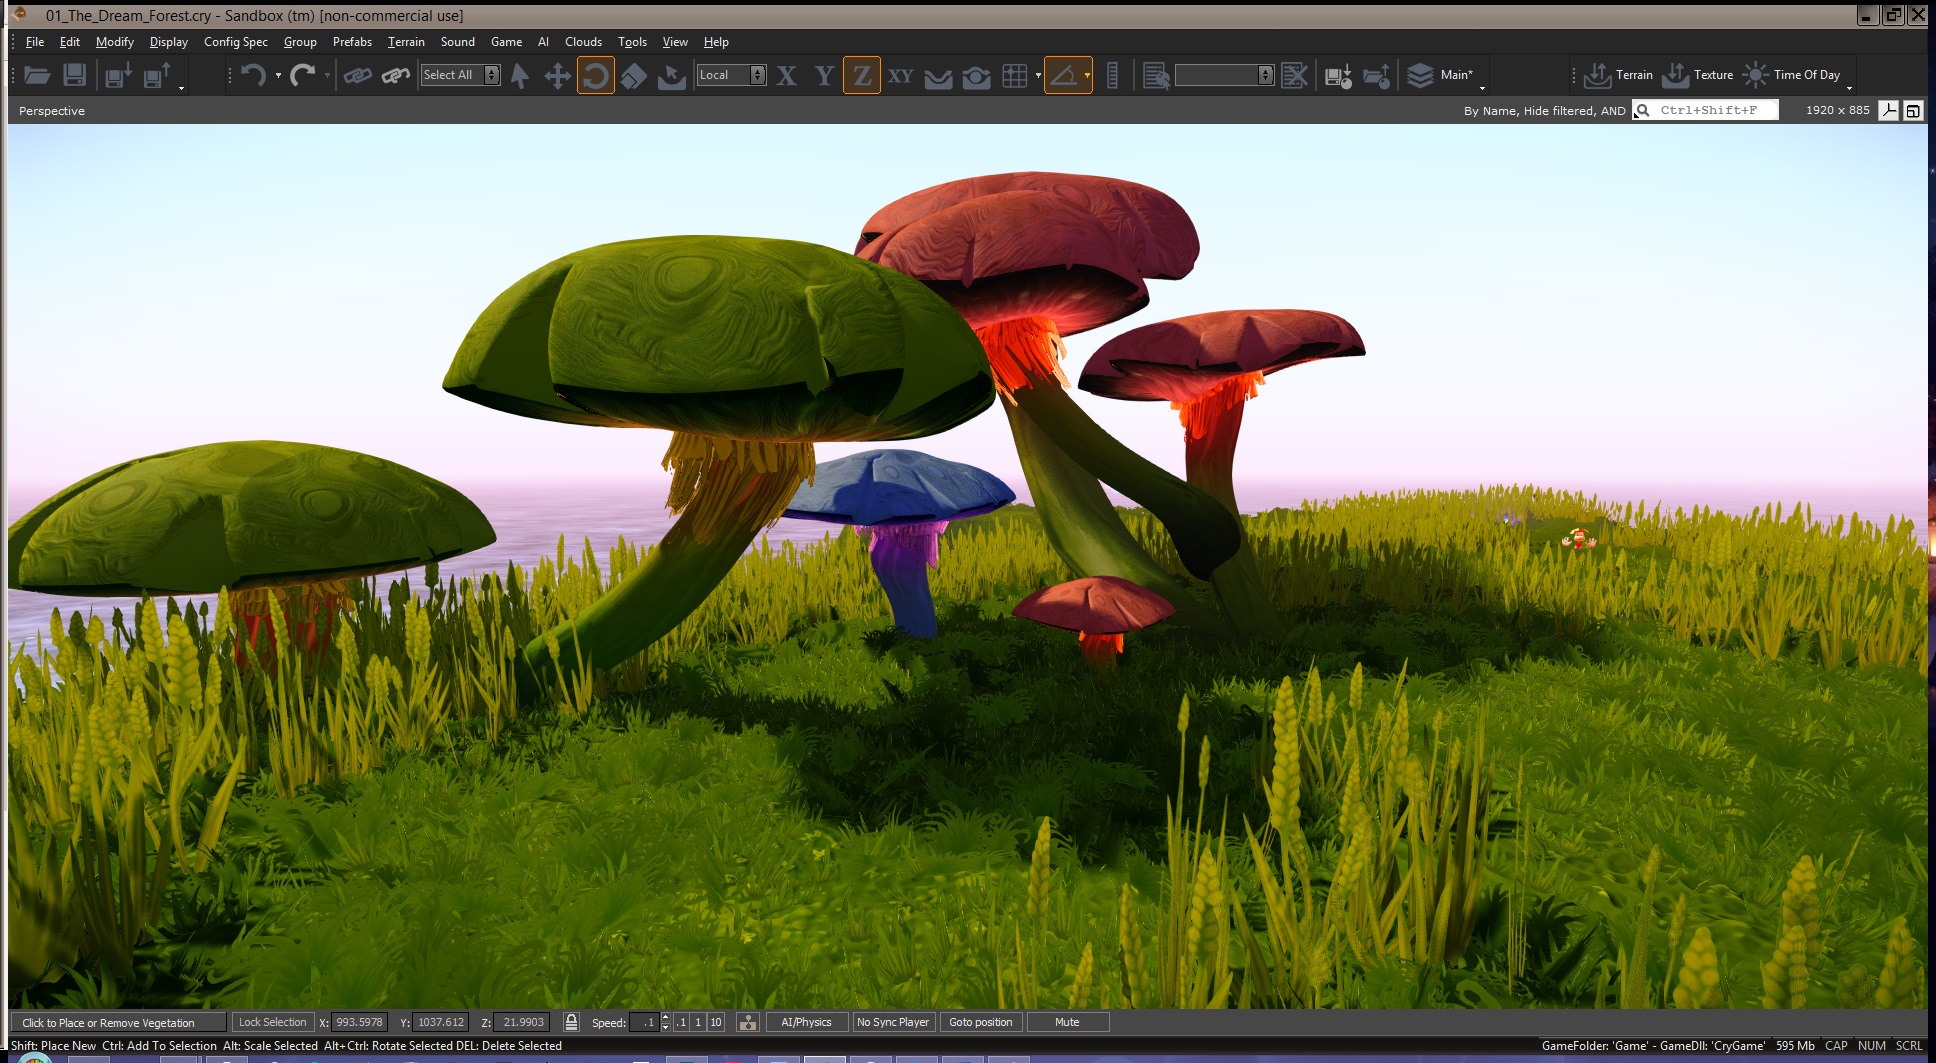Click the Link objects chain icon
Viewport: 1936px width, 1063px height.
(x=357, y=75)
